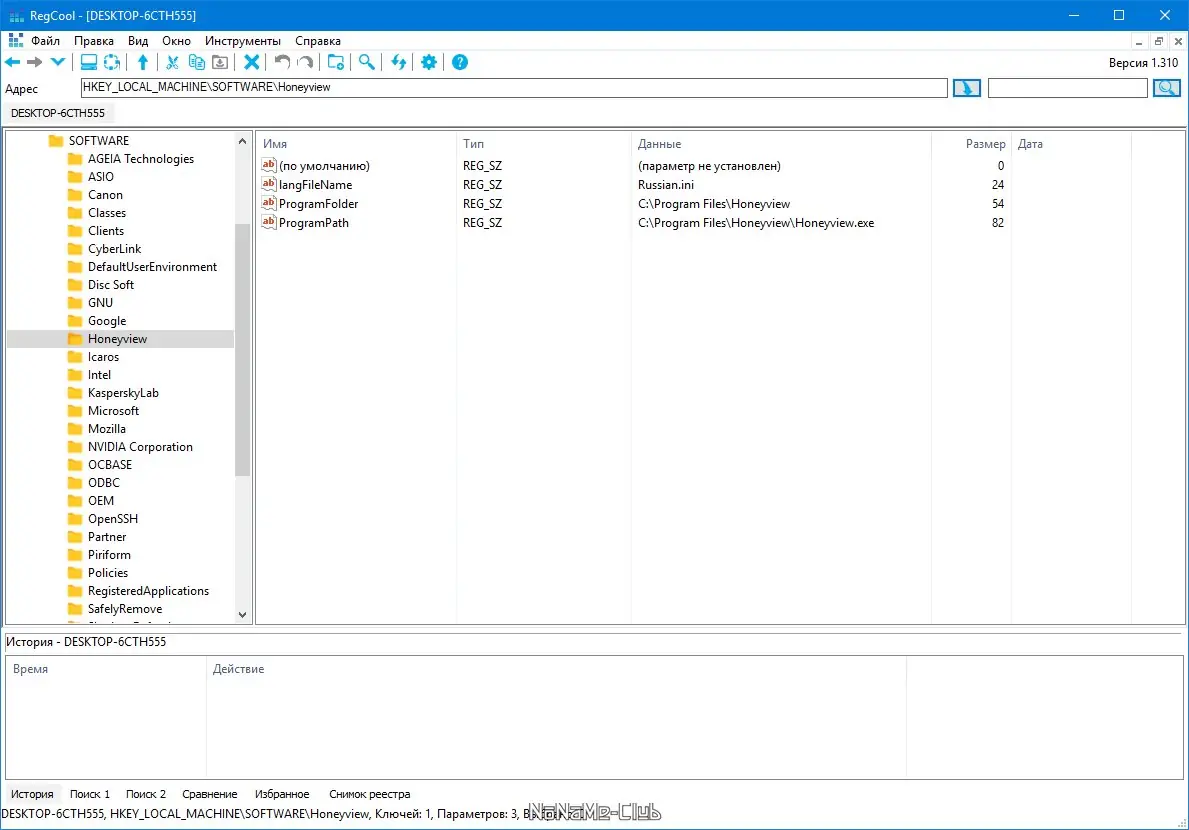Select the ProgramFolder value

(x=633, y=204)
